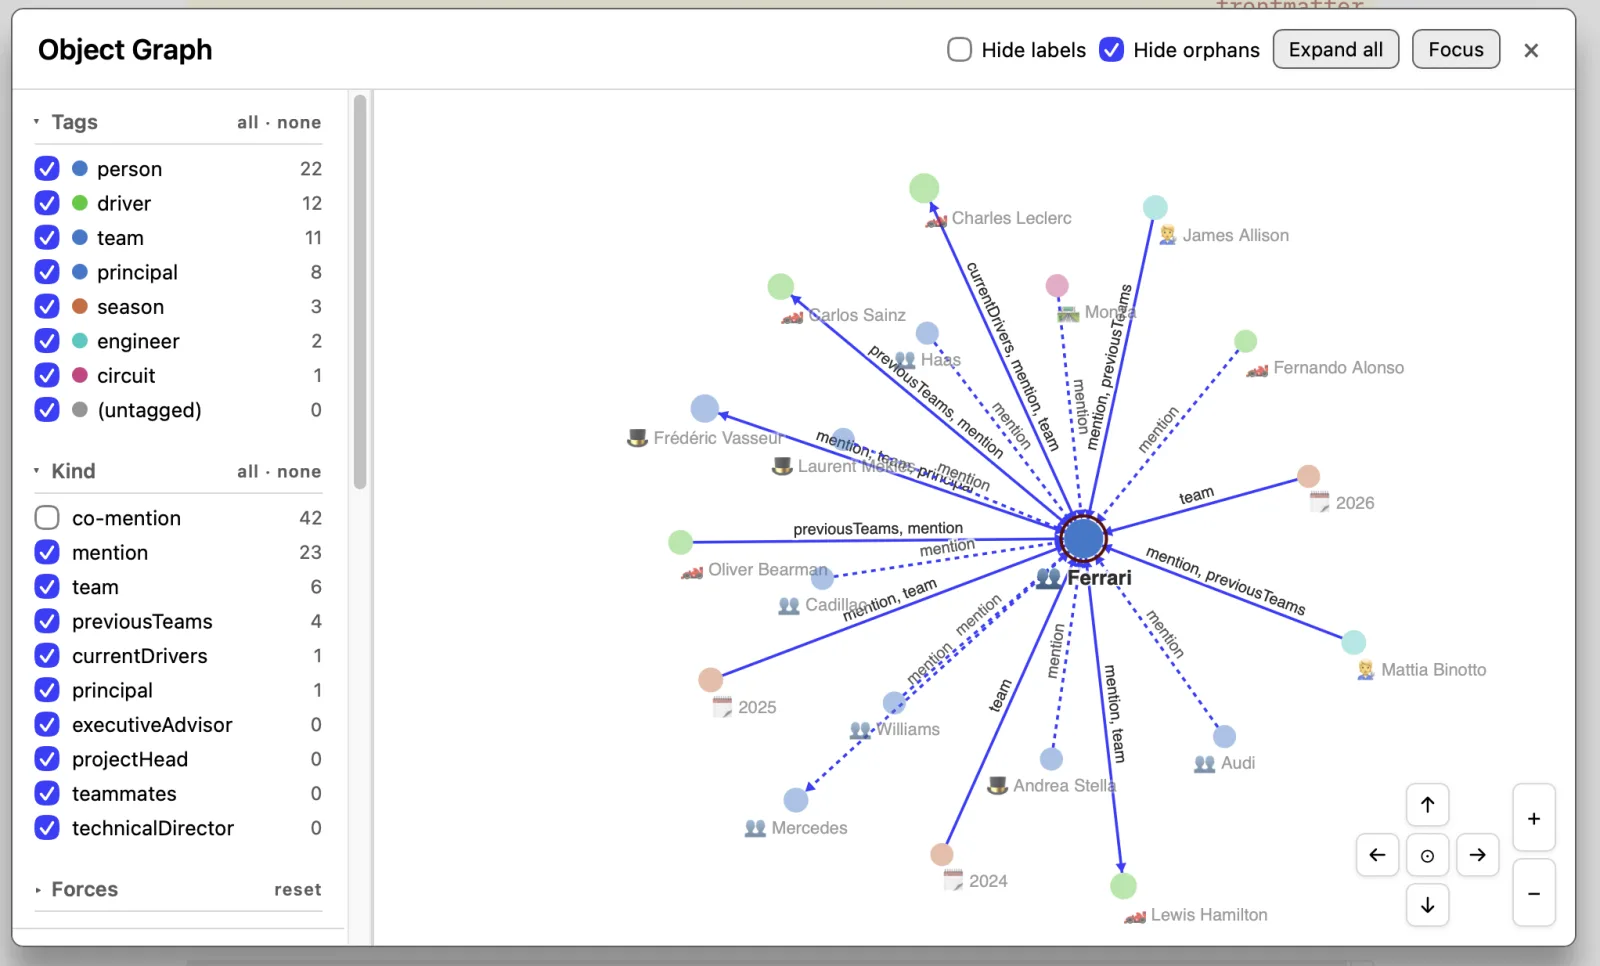Select the 2024 season node
This screenshot has height=966, width=1600.
(x=942, y=854)
